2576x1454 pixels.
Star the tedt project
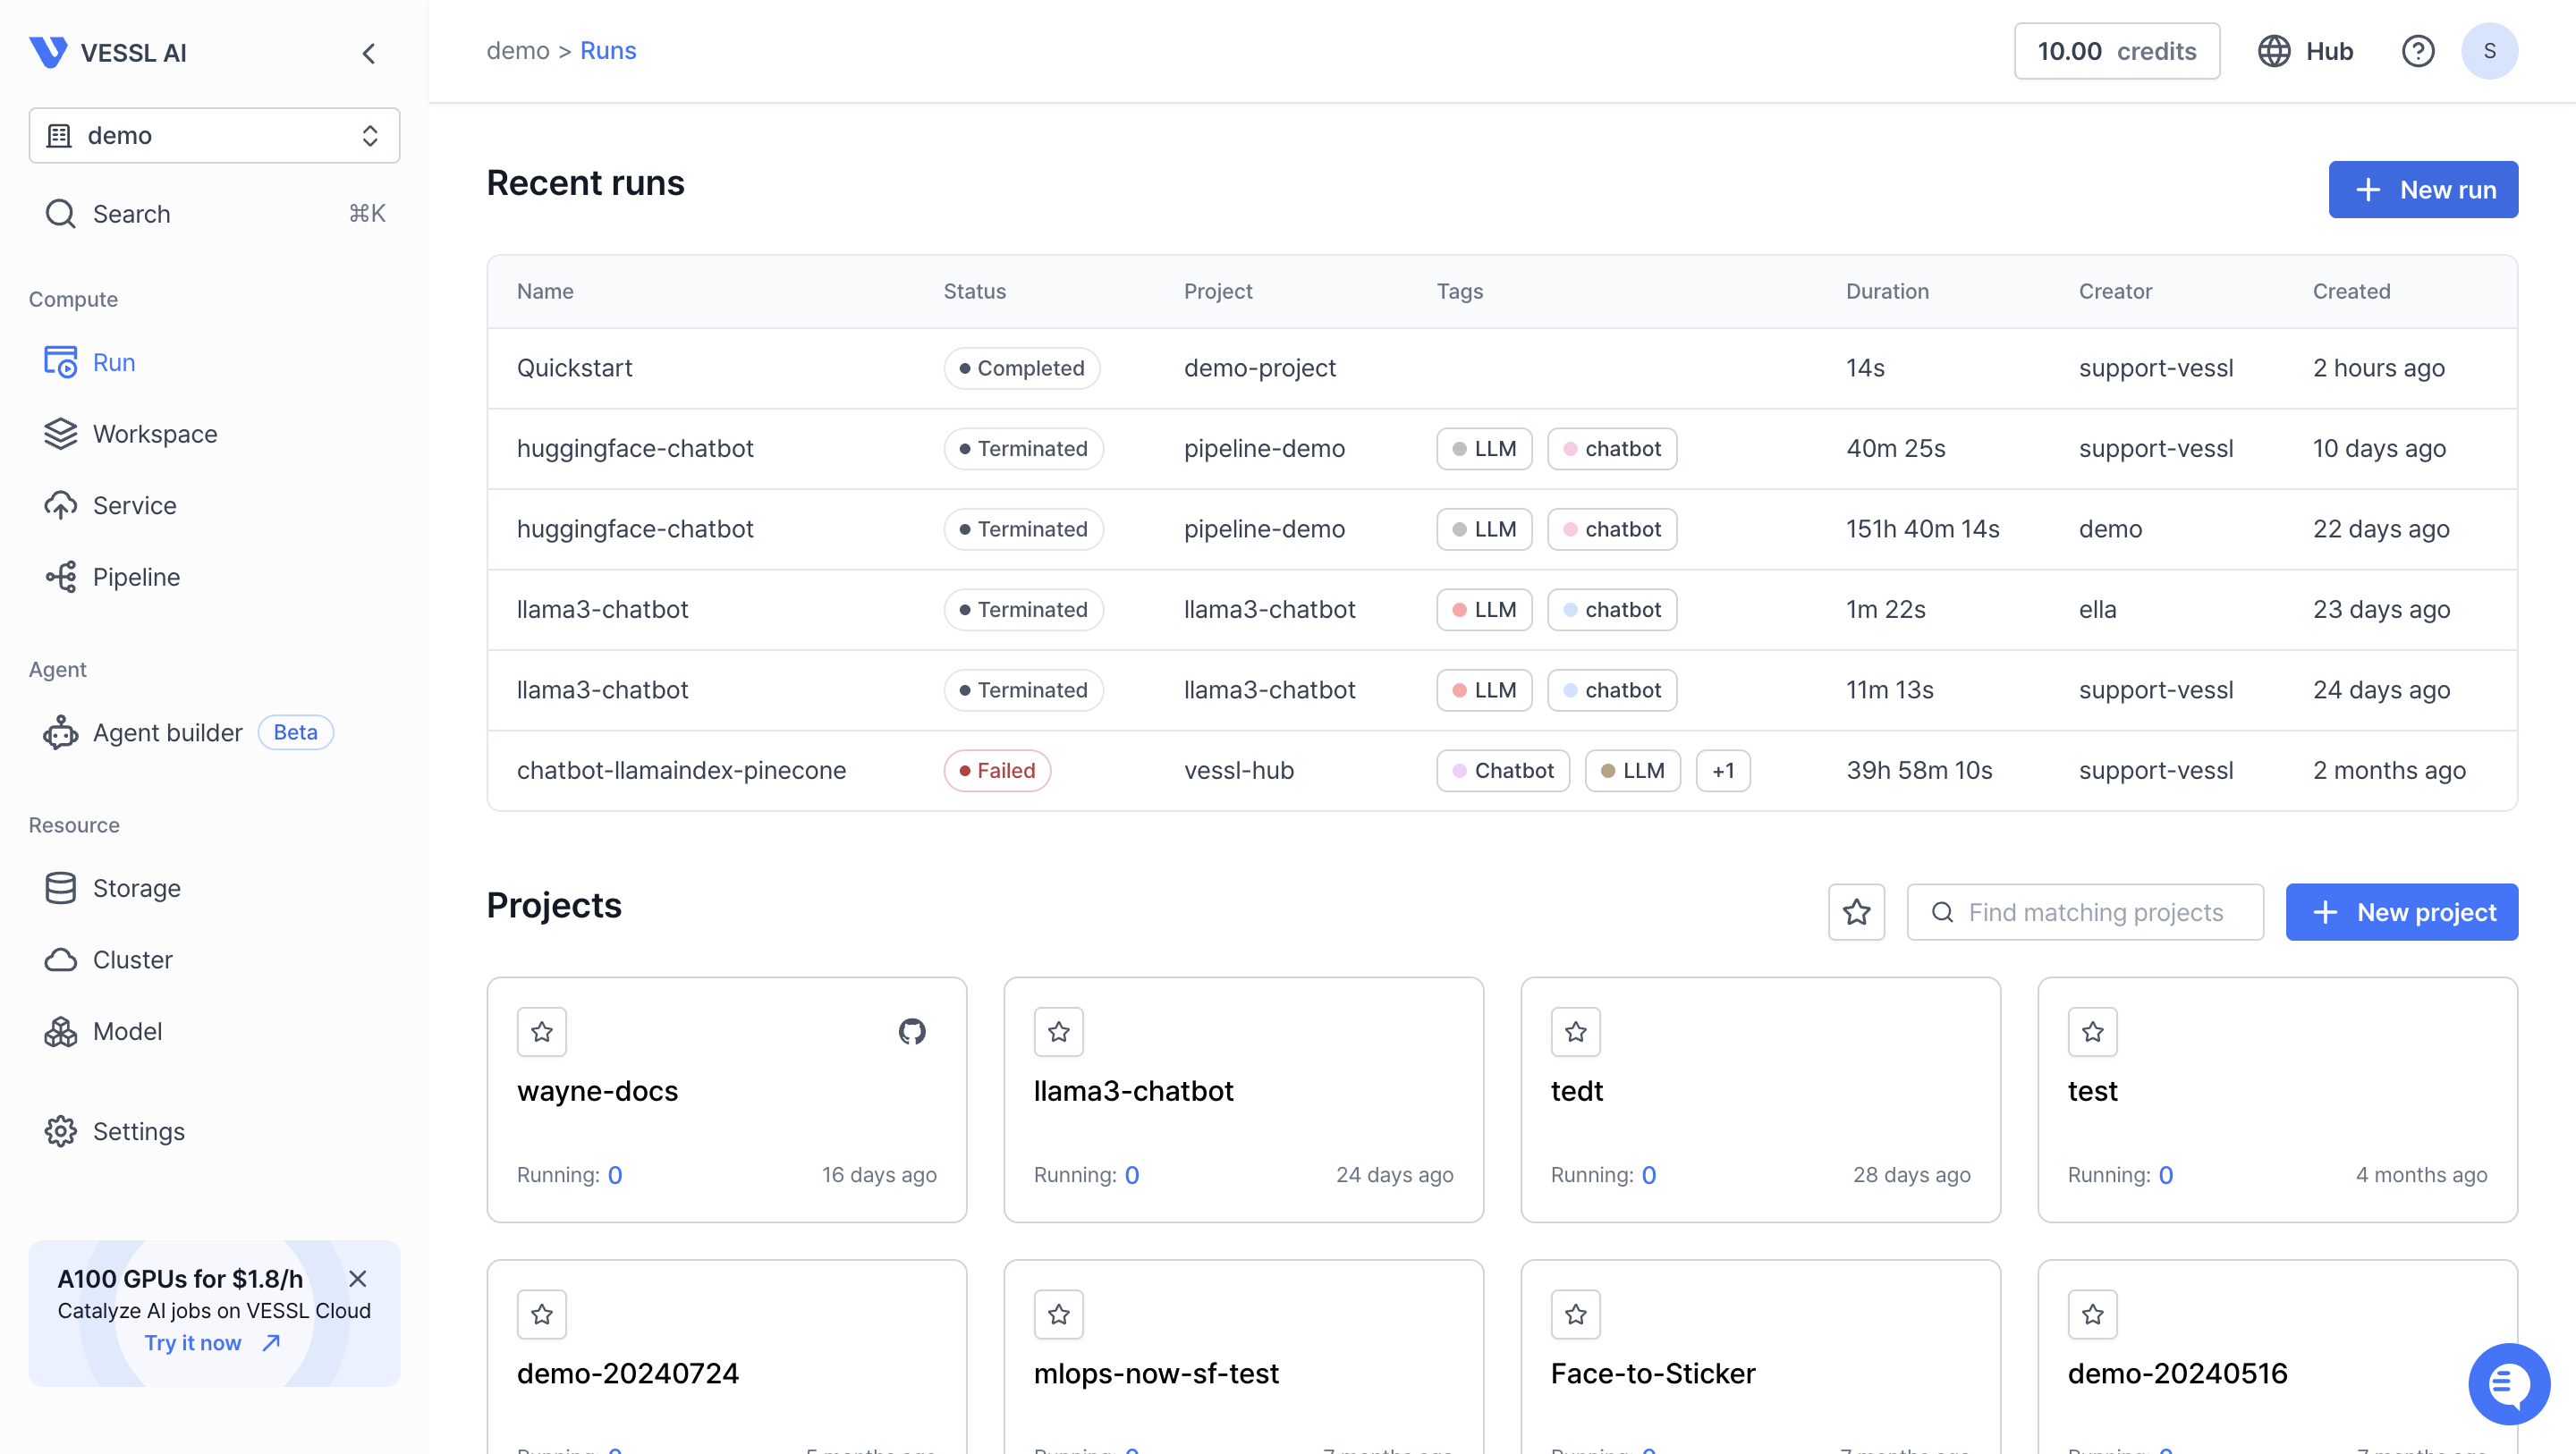1575,1031
